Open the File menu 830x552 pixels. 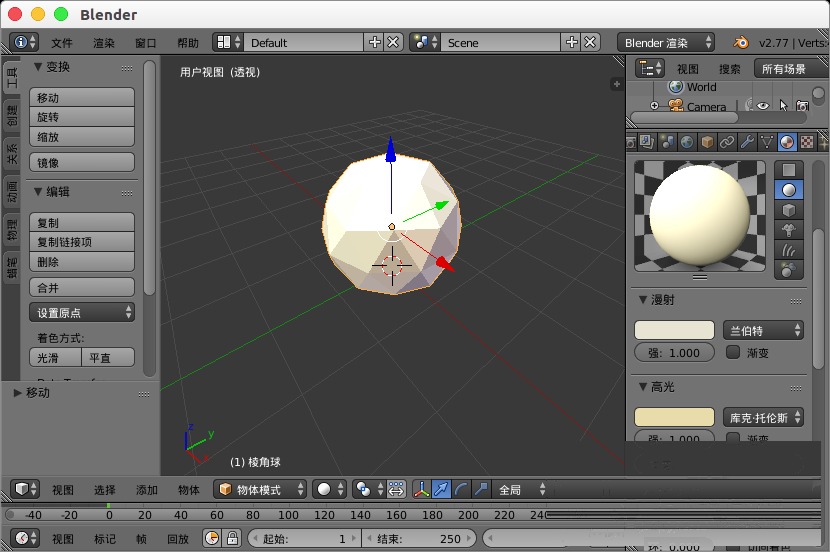pos(62,43)
